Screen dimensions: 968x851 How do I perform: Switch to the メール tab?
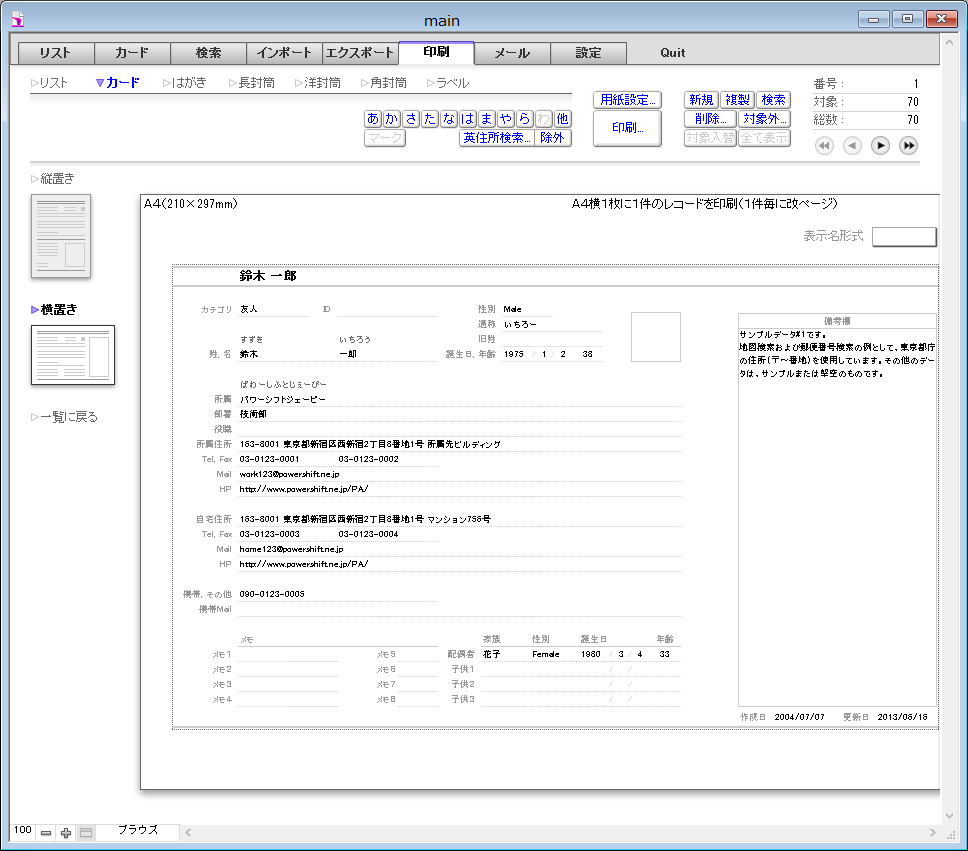[512, 53]
